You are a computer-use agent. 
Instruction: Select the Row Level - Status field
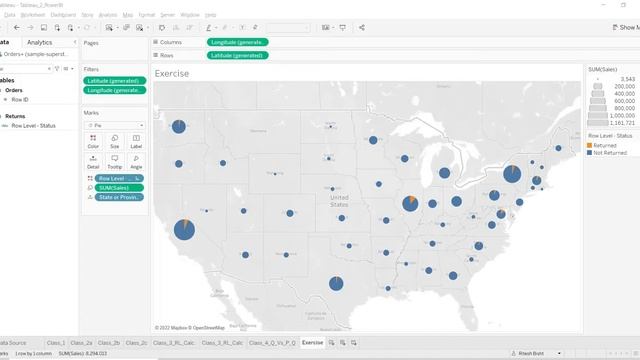coord(33,126)
